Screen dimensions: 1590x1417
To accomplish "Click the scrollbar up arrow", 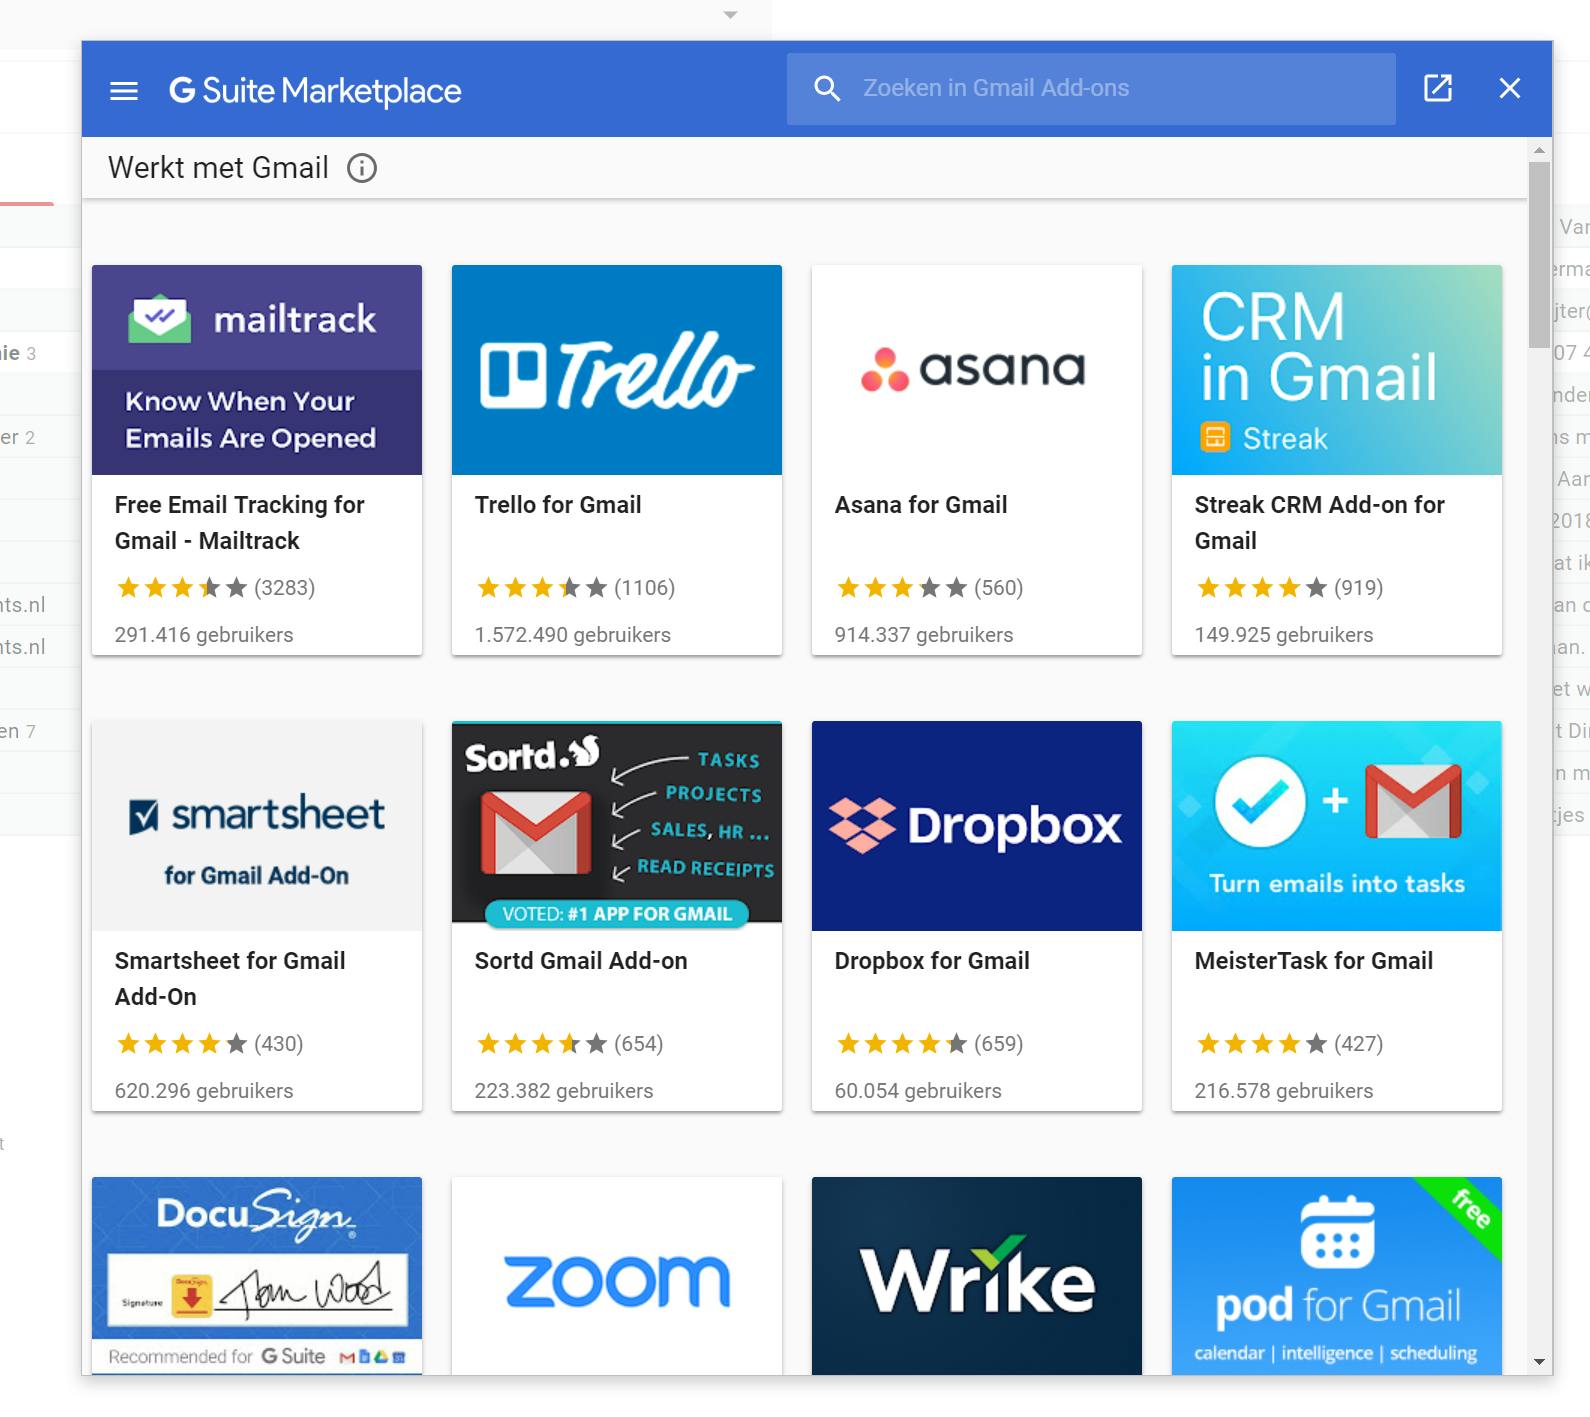I will [1540, 150].
